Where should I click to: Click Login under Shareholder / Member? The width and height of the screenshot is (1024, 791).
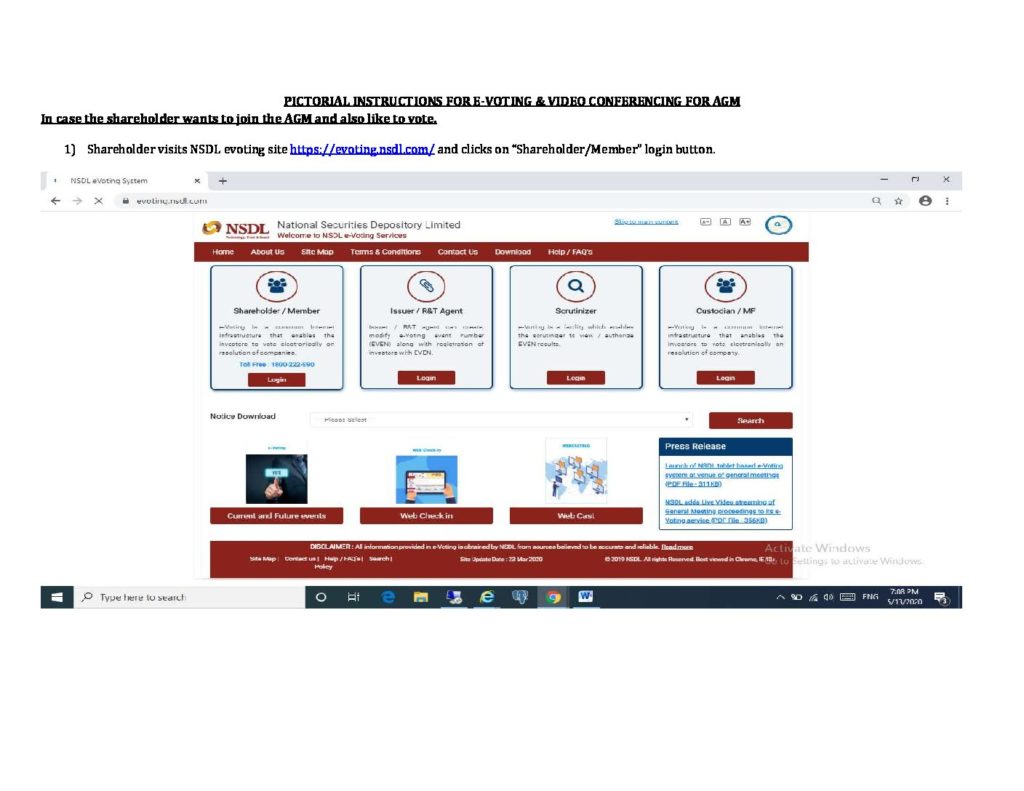(x=276, y=379)
